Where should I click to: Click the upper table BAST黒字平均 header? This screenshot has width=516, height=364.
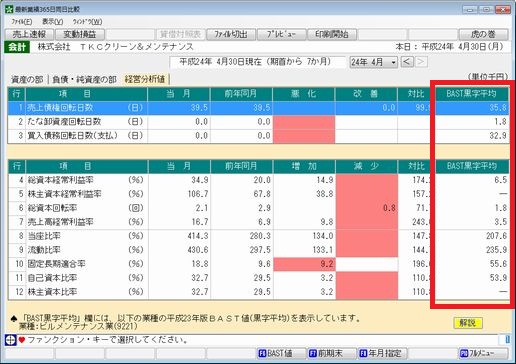point(472,94)
